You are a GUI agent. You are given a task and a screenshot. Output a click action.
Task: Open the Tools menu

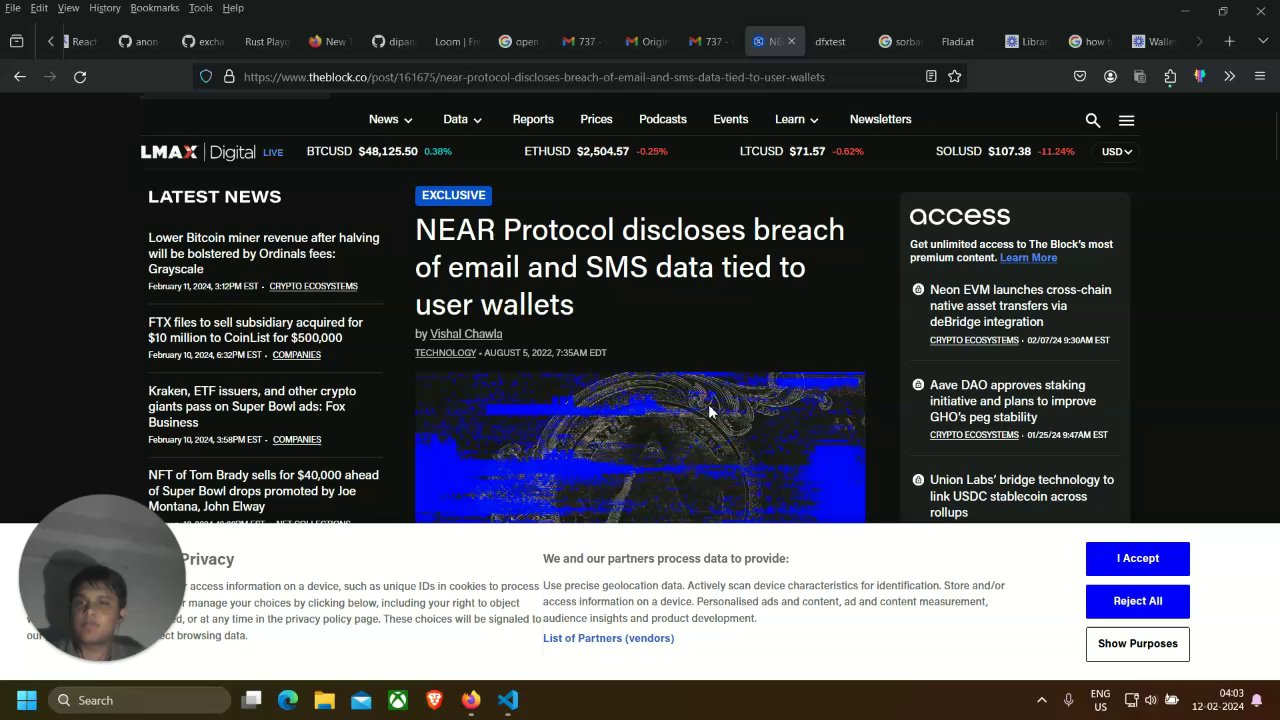pyautogui.click(x=201, y=8)
